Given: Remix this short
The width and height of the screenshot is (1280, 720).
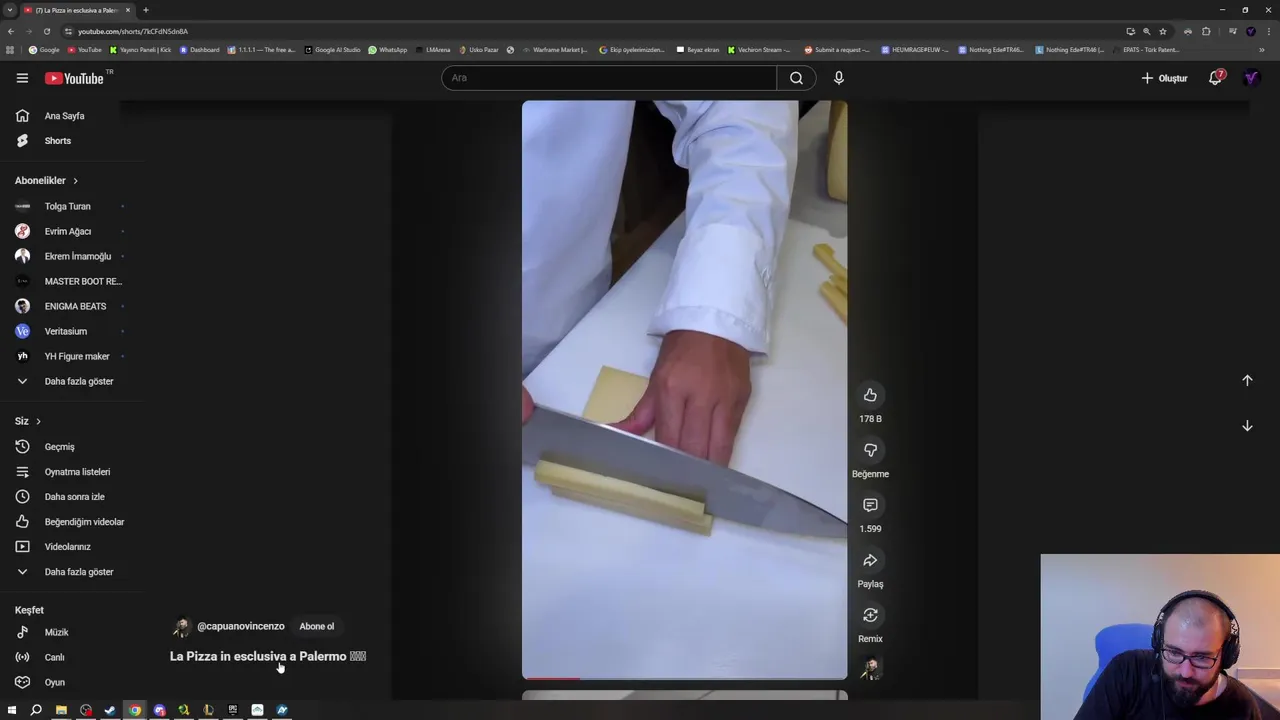Looking at the screenshot, I should (x=870, y=615).
